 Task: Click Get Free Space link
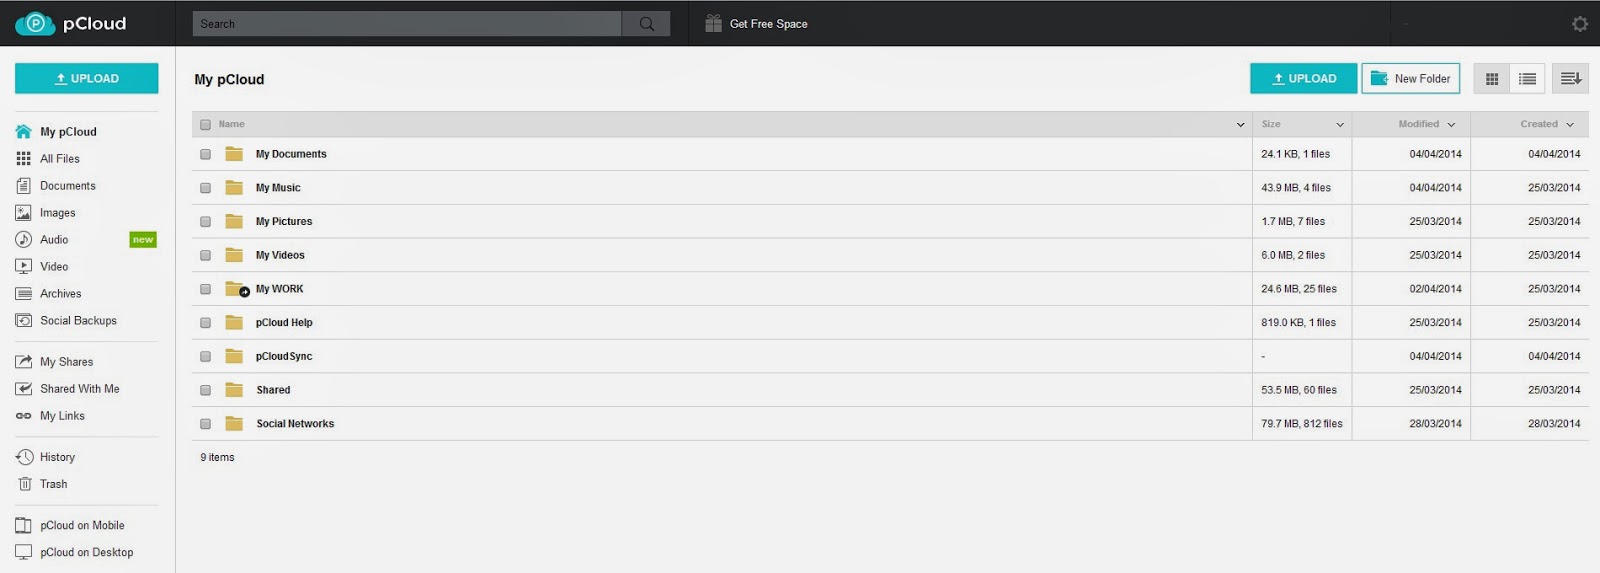[769, 24]
